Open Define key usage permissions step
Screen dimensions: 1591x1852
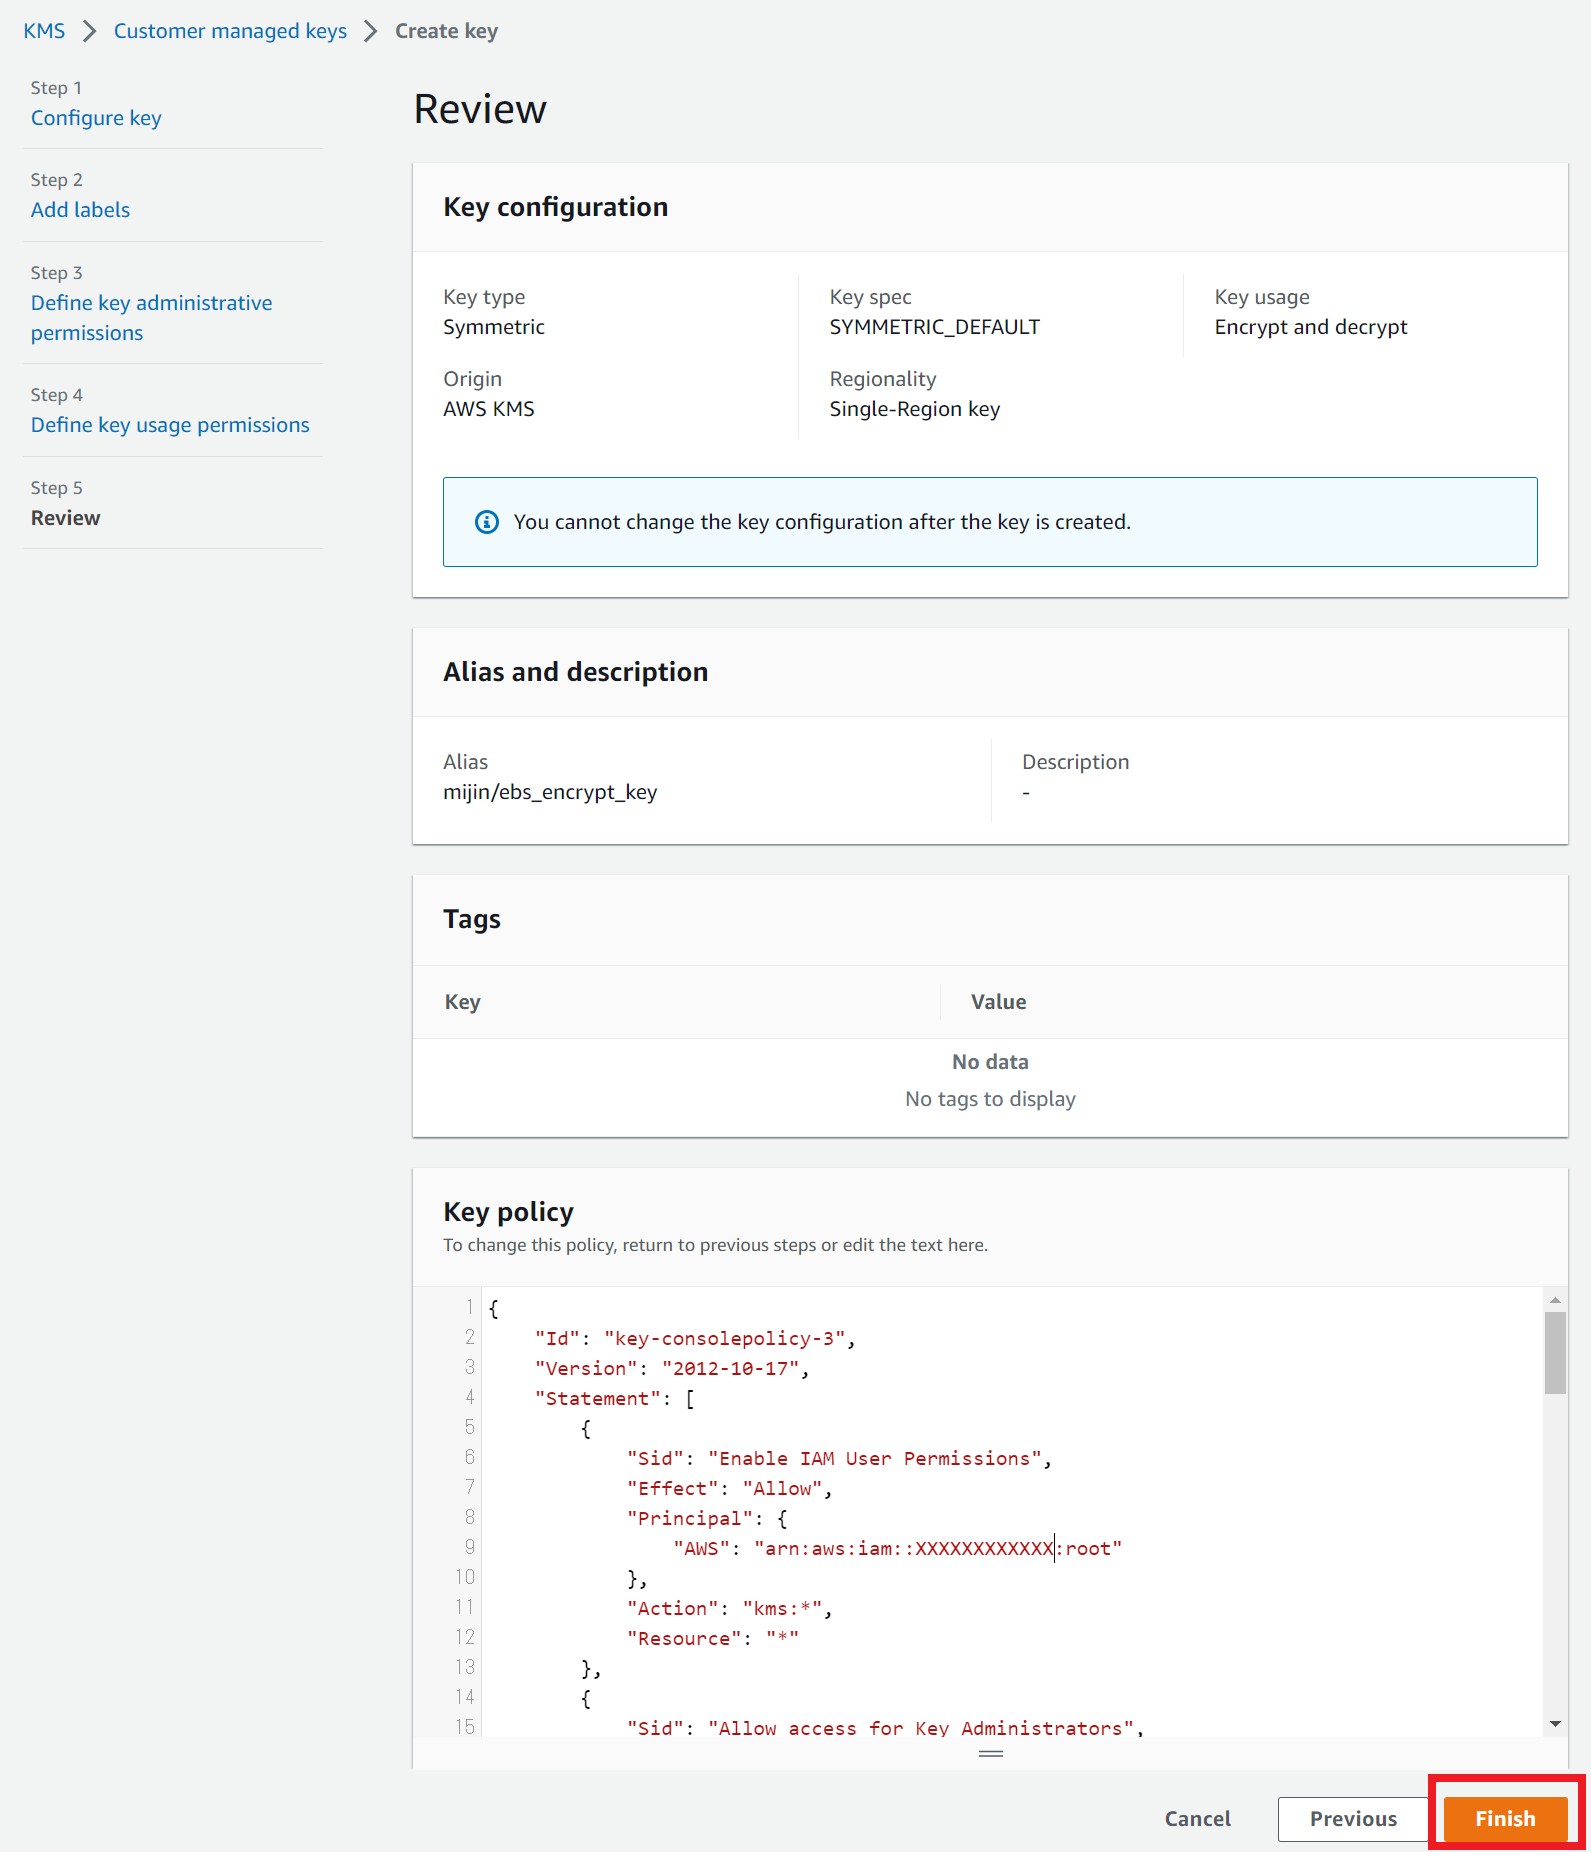(170, 425)
